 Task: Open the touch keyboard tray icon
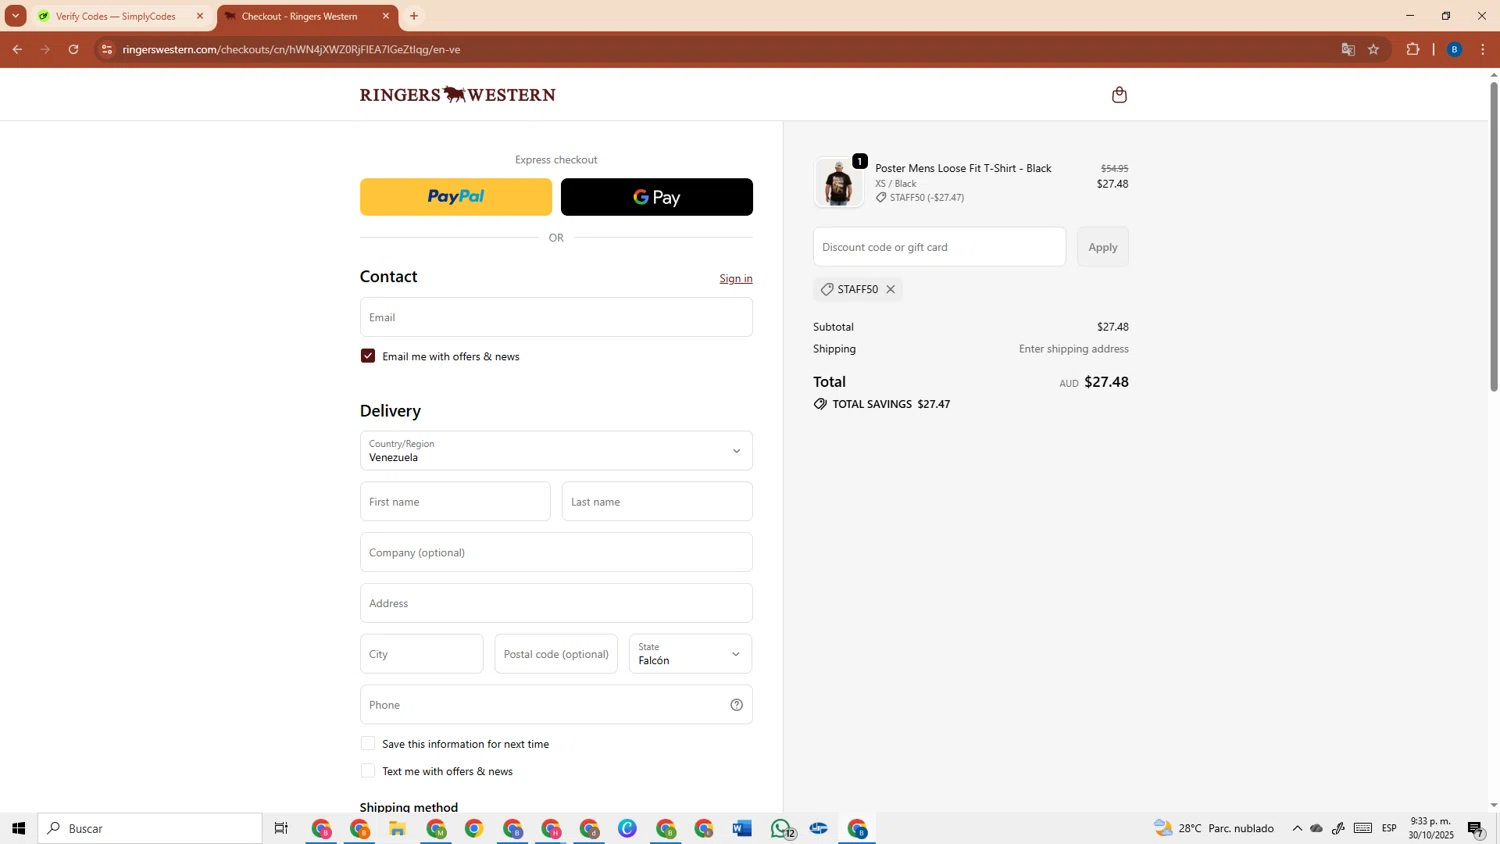[1363, 828]
